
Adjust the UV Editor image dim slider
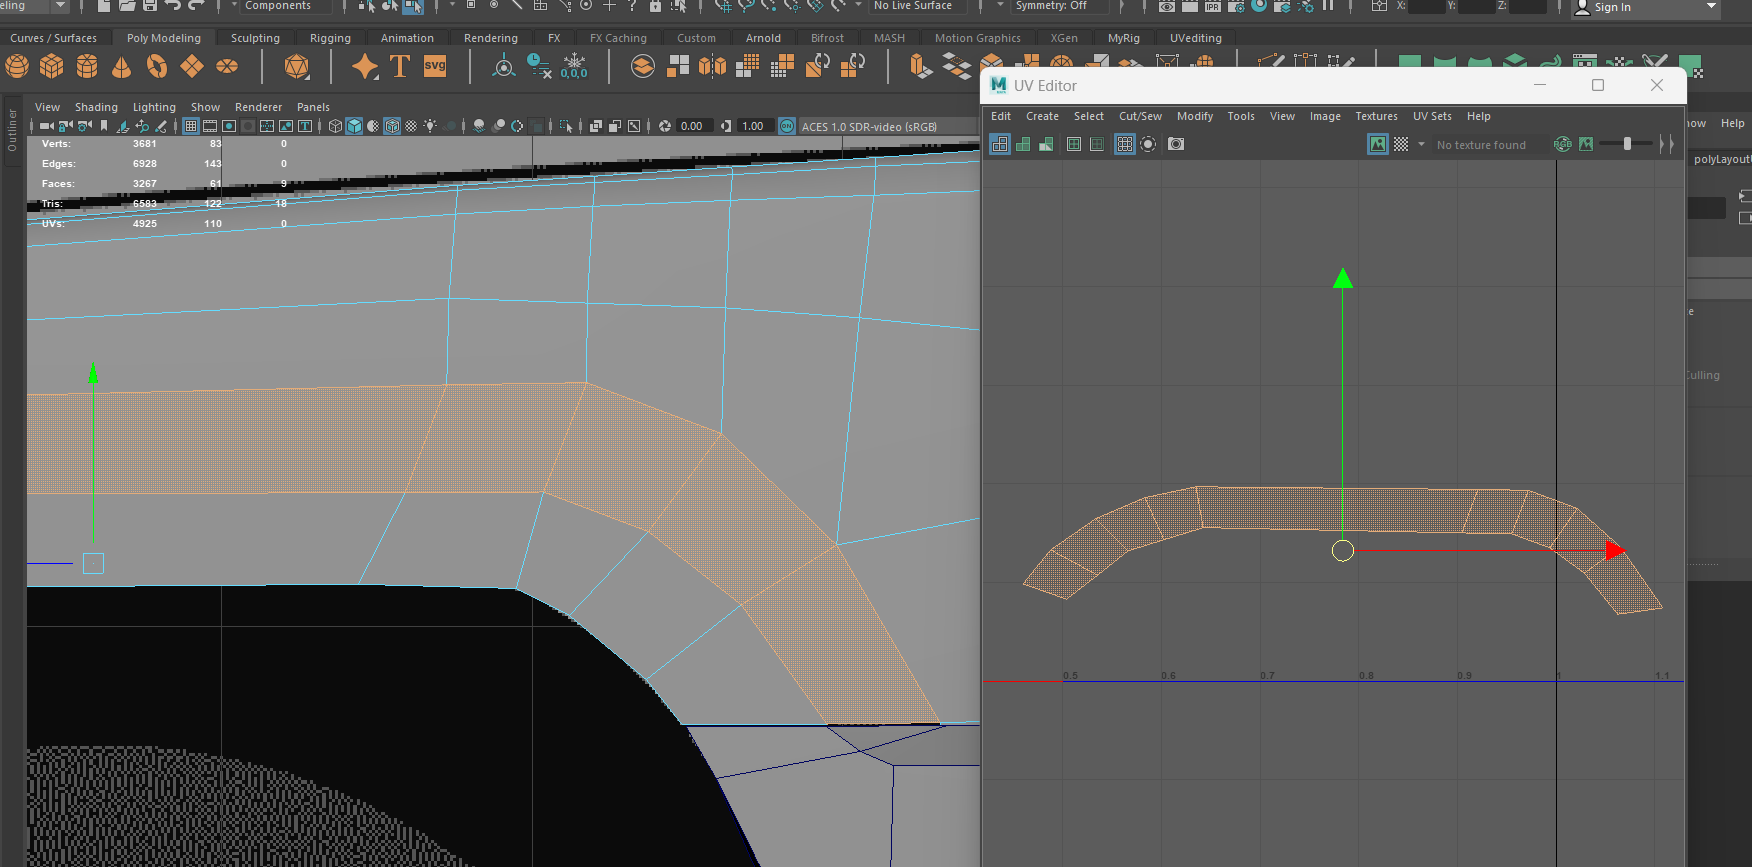tap(1627, 144)
